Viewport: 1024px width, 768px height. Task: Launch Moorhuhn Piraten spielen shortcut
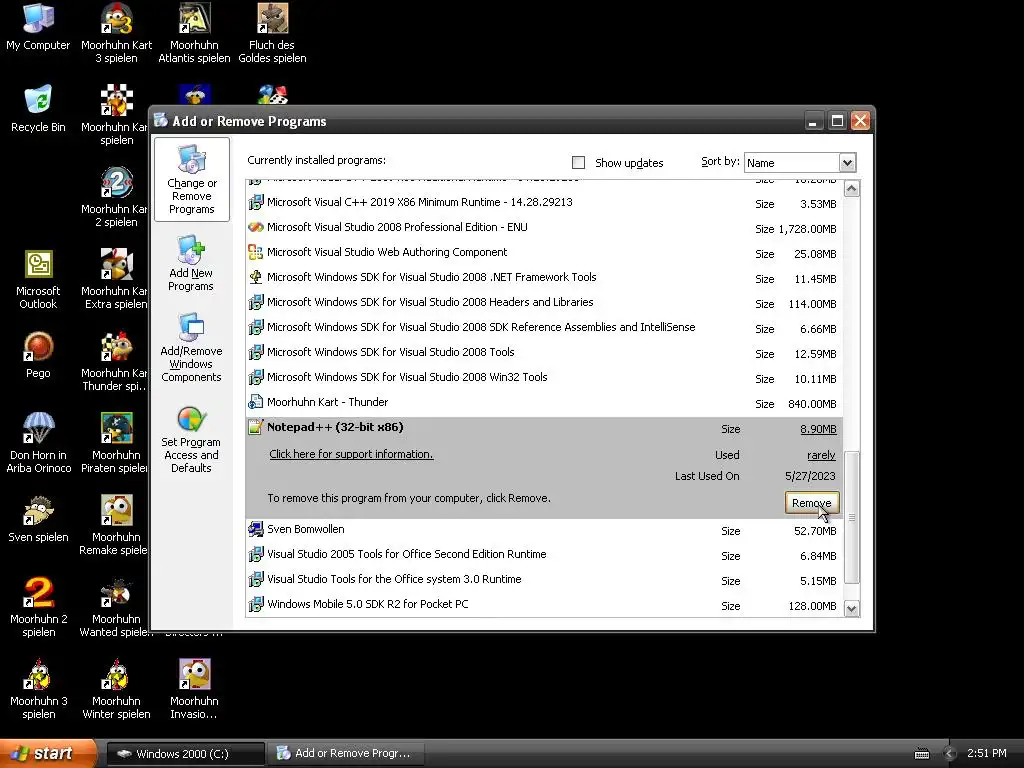coord(115,443)
